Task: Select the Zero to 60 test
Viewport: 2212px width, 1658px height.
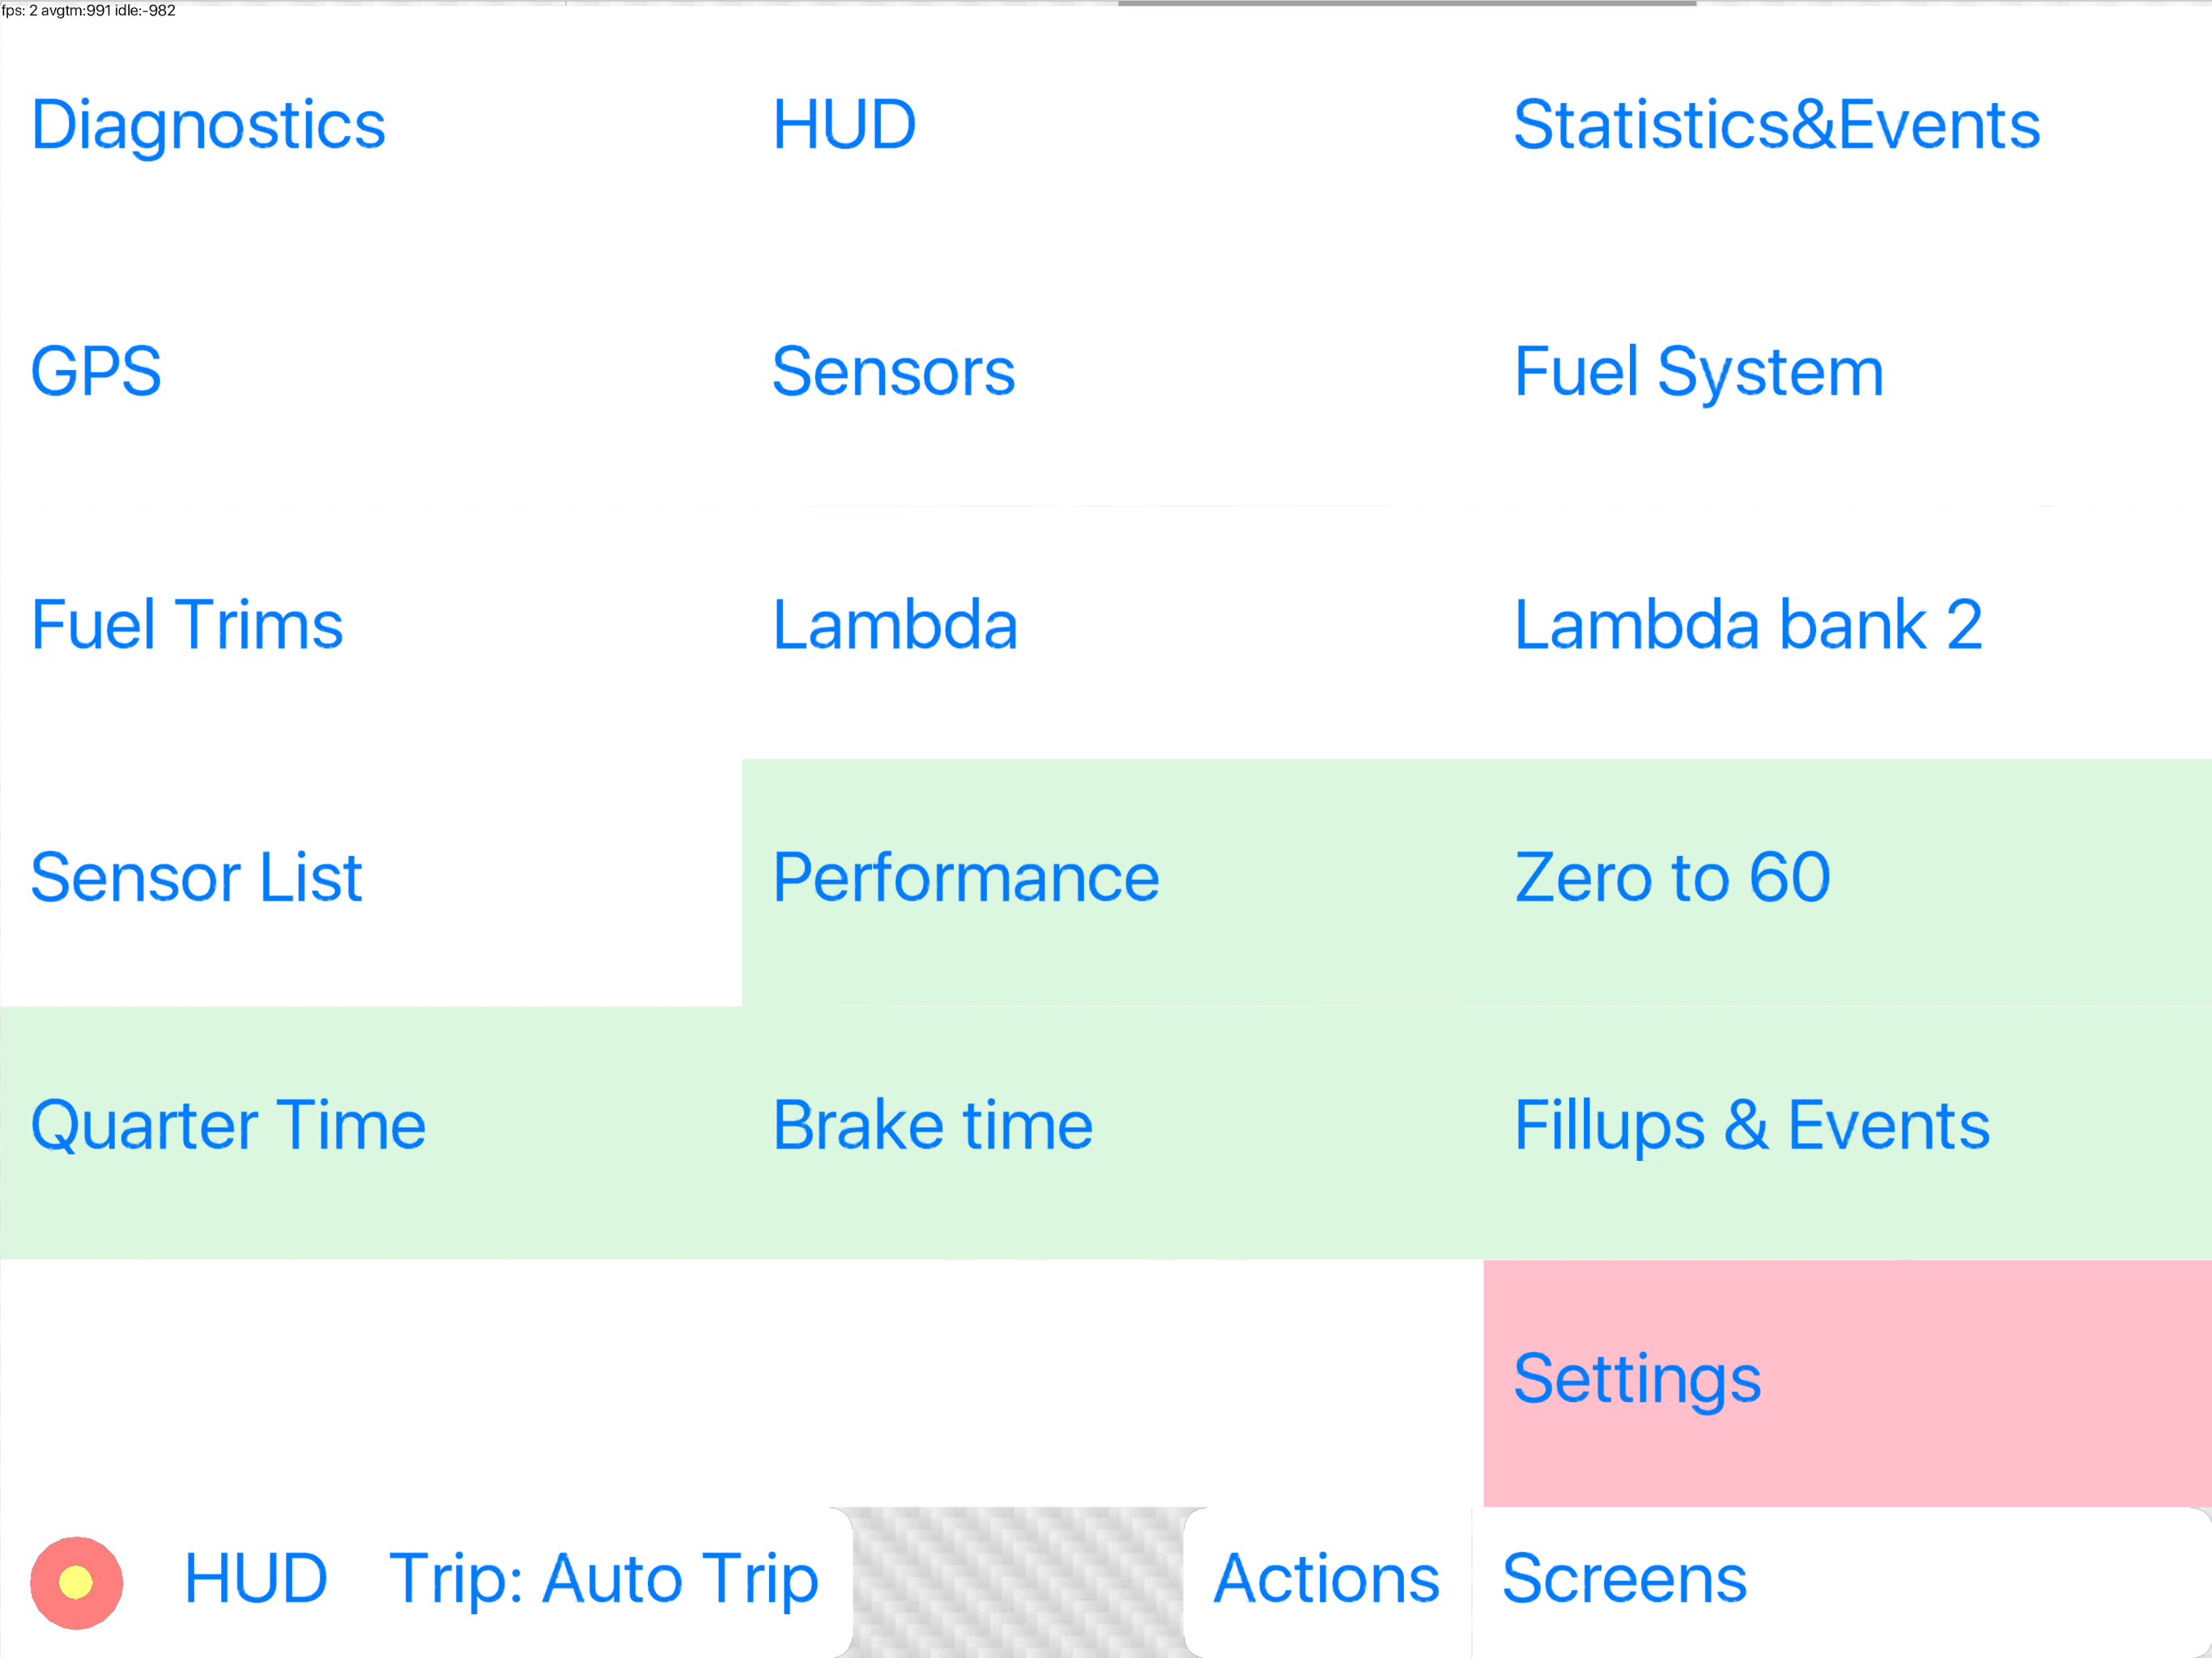Action: point(1672,878)
